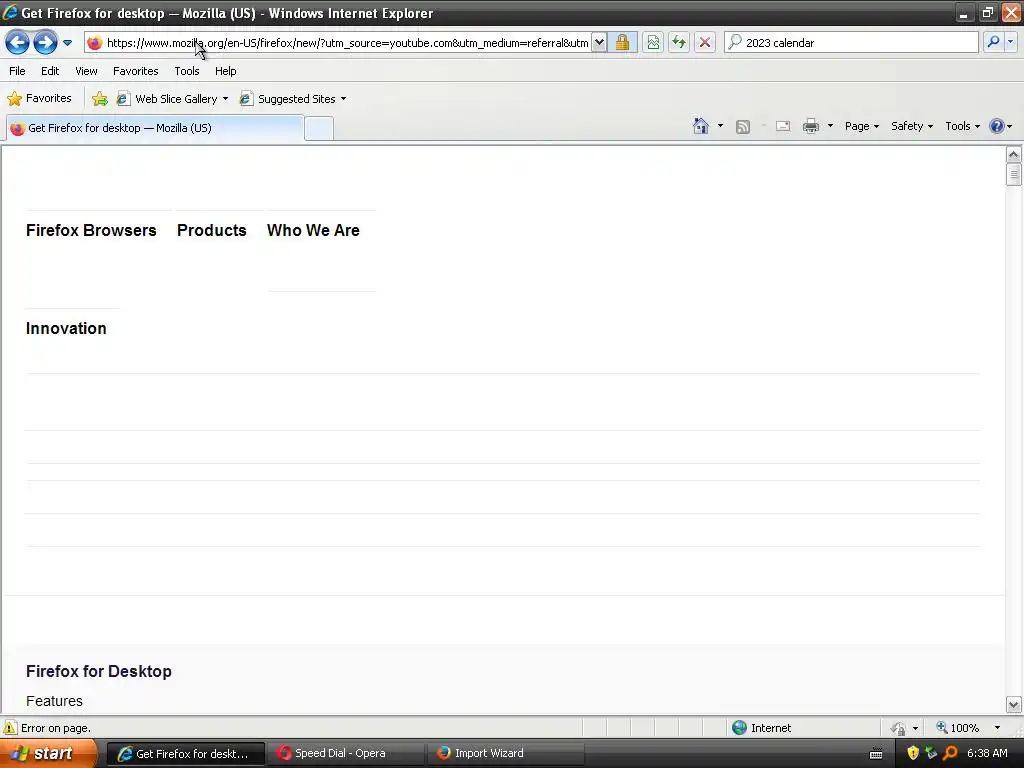Click the on-screen keyboard tray icon
This screenshot has height=768, width=1024.
876,754
